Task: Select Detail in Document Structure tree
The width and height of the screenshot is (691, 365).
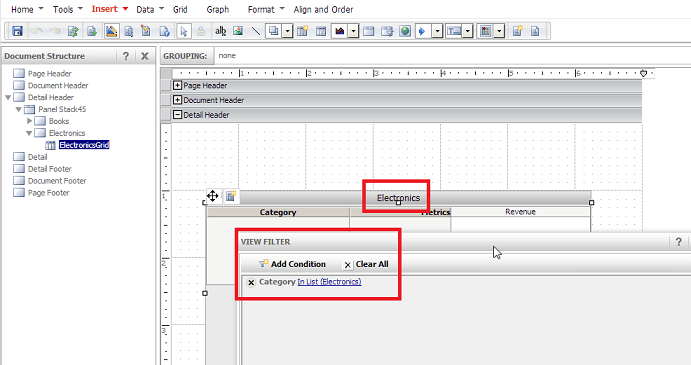Action: [37, 157]
